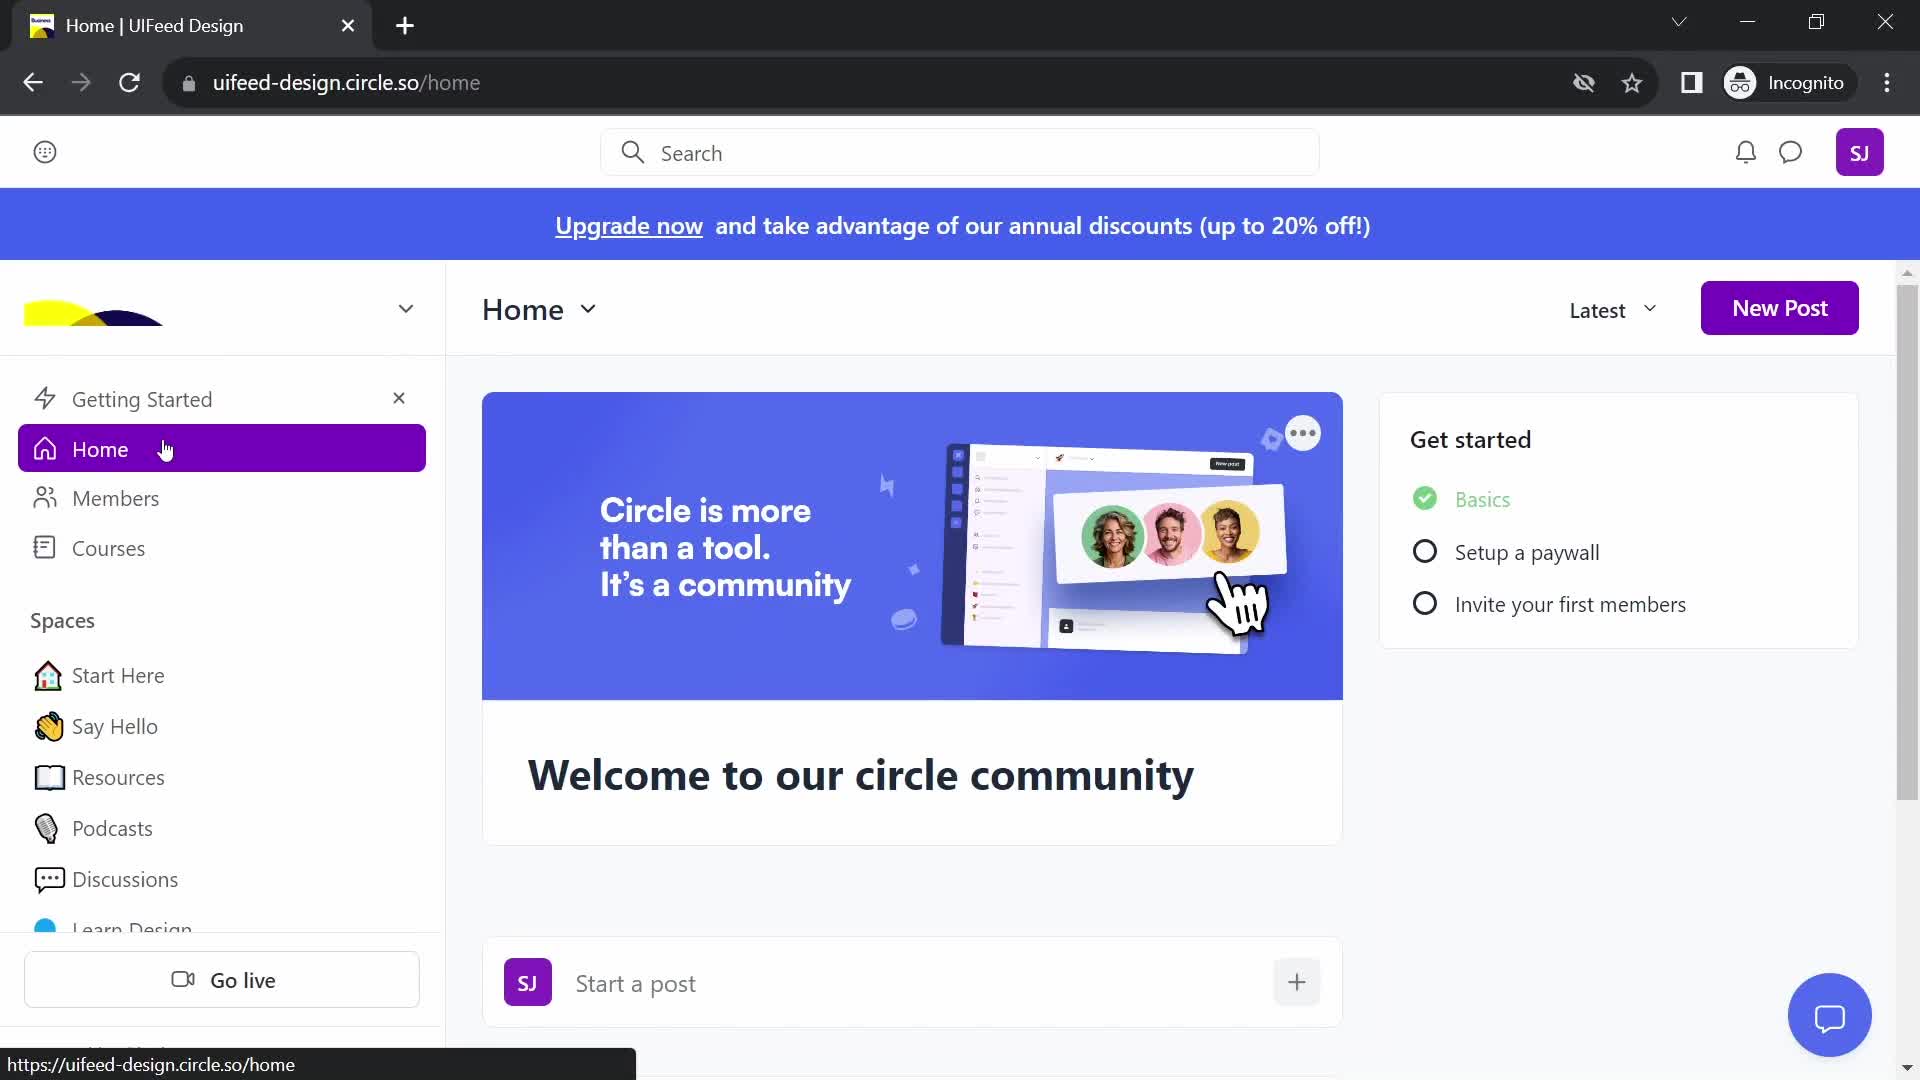The image size is (1920, 1080).
Task: Select the Resources space menu item
Action: (117, 777)
